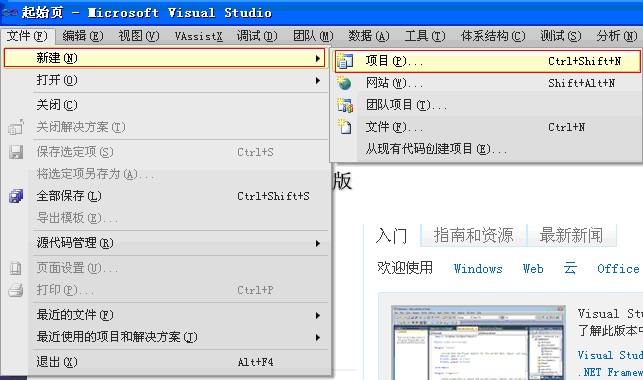Click the New Project (项目) icon
Viewport: 643px width, 380px height.
pyautogui.click(x=344, y=61)
